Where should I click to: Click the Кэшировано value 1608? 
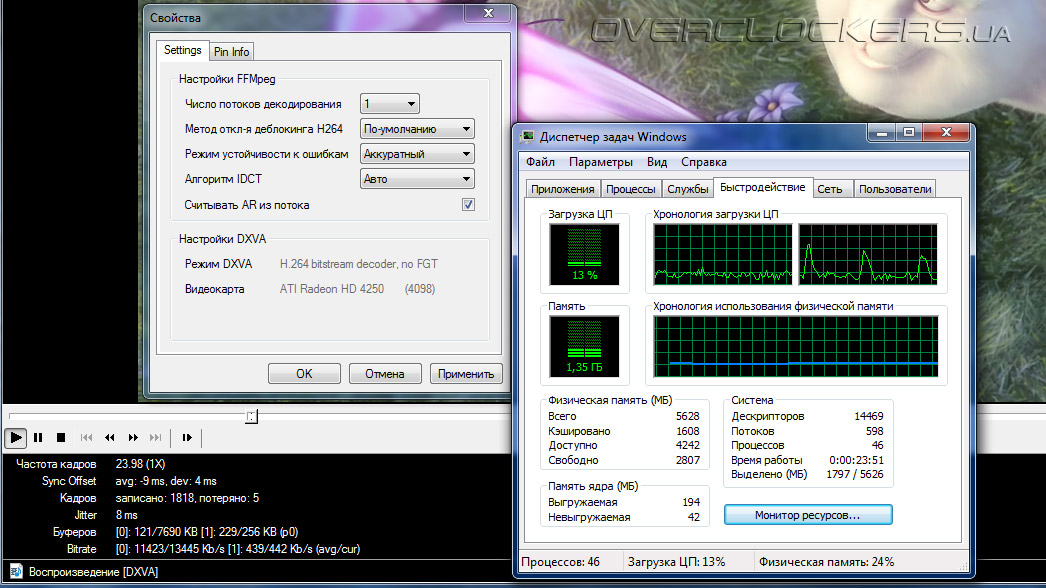(x=688, y=431)
